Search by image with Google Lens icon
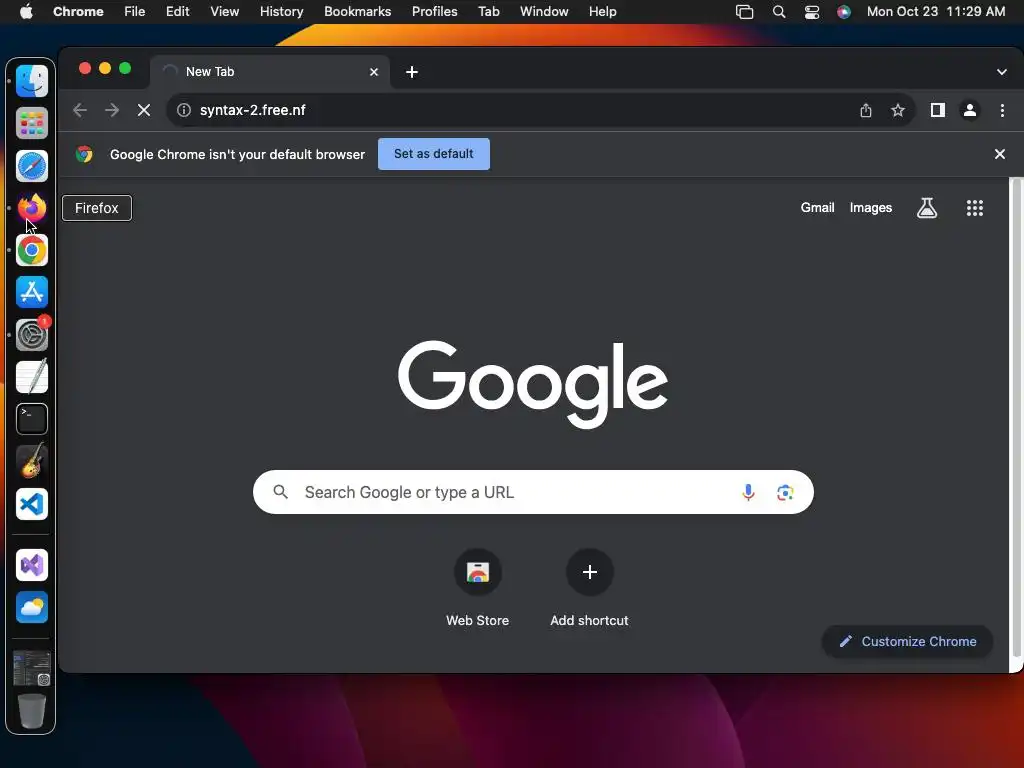The image size is (1024, 768). [x=785, y=492]
